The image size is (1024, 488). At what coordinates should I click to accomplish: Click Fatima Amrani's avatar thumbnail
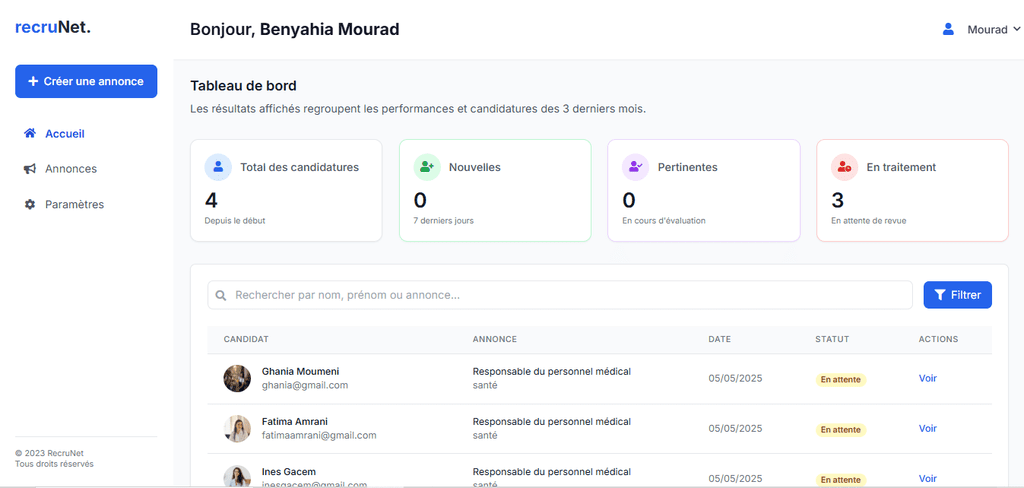[x=237, y=429]
